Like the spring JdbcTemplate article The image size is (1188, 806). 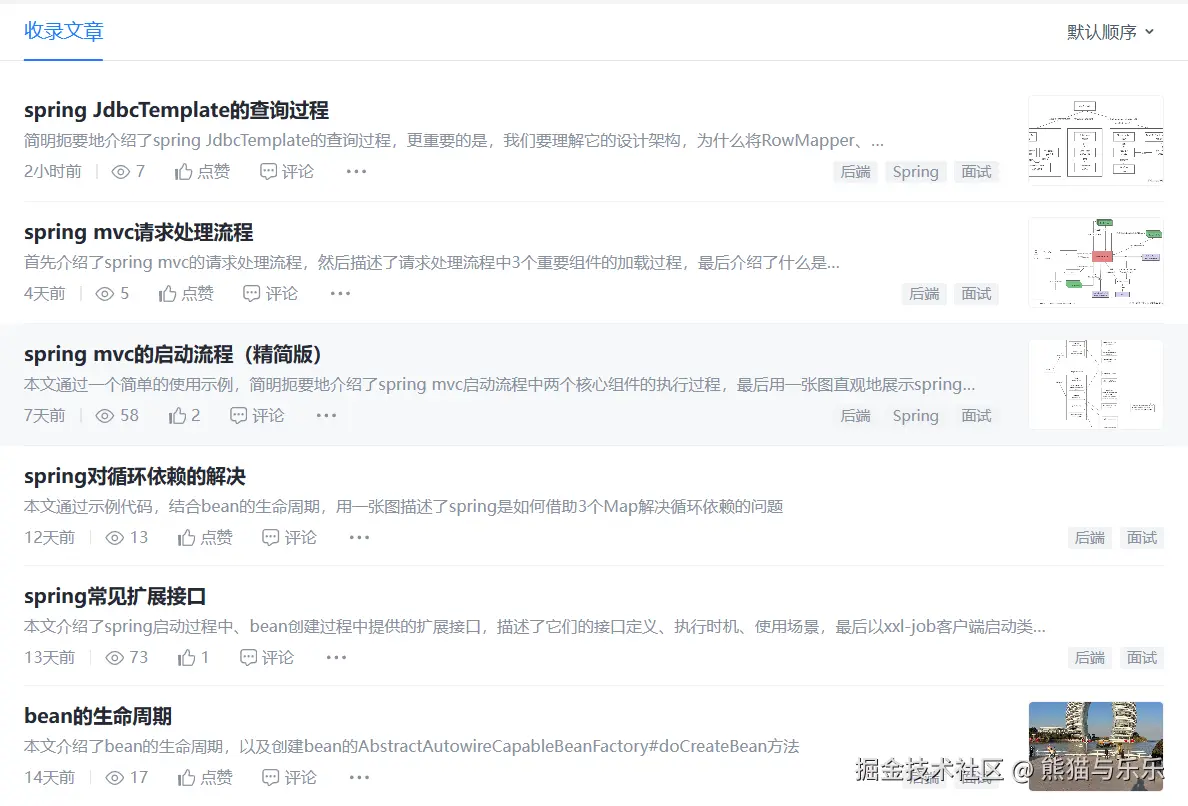(x=202, y=172)
